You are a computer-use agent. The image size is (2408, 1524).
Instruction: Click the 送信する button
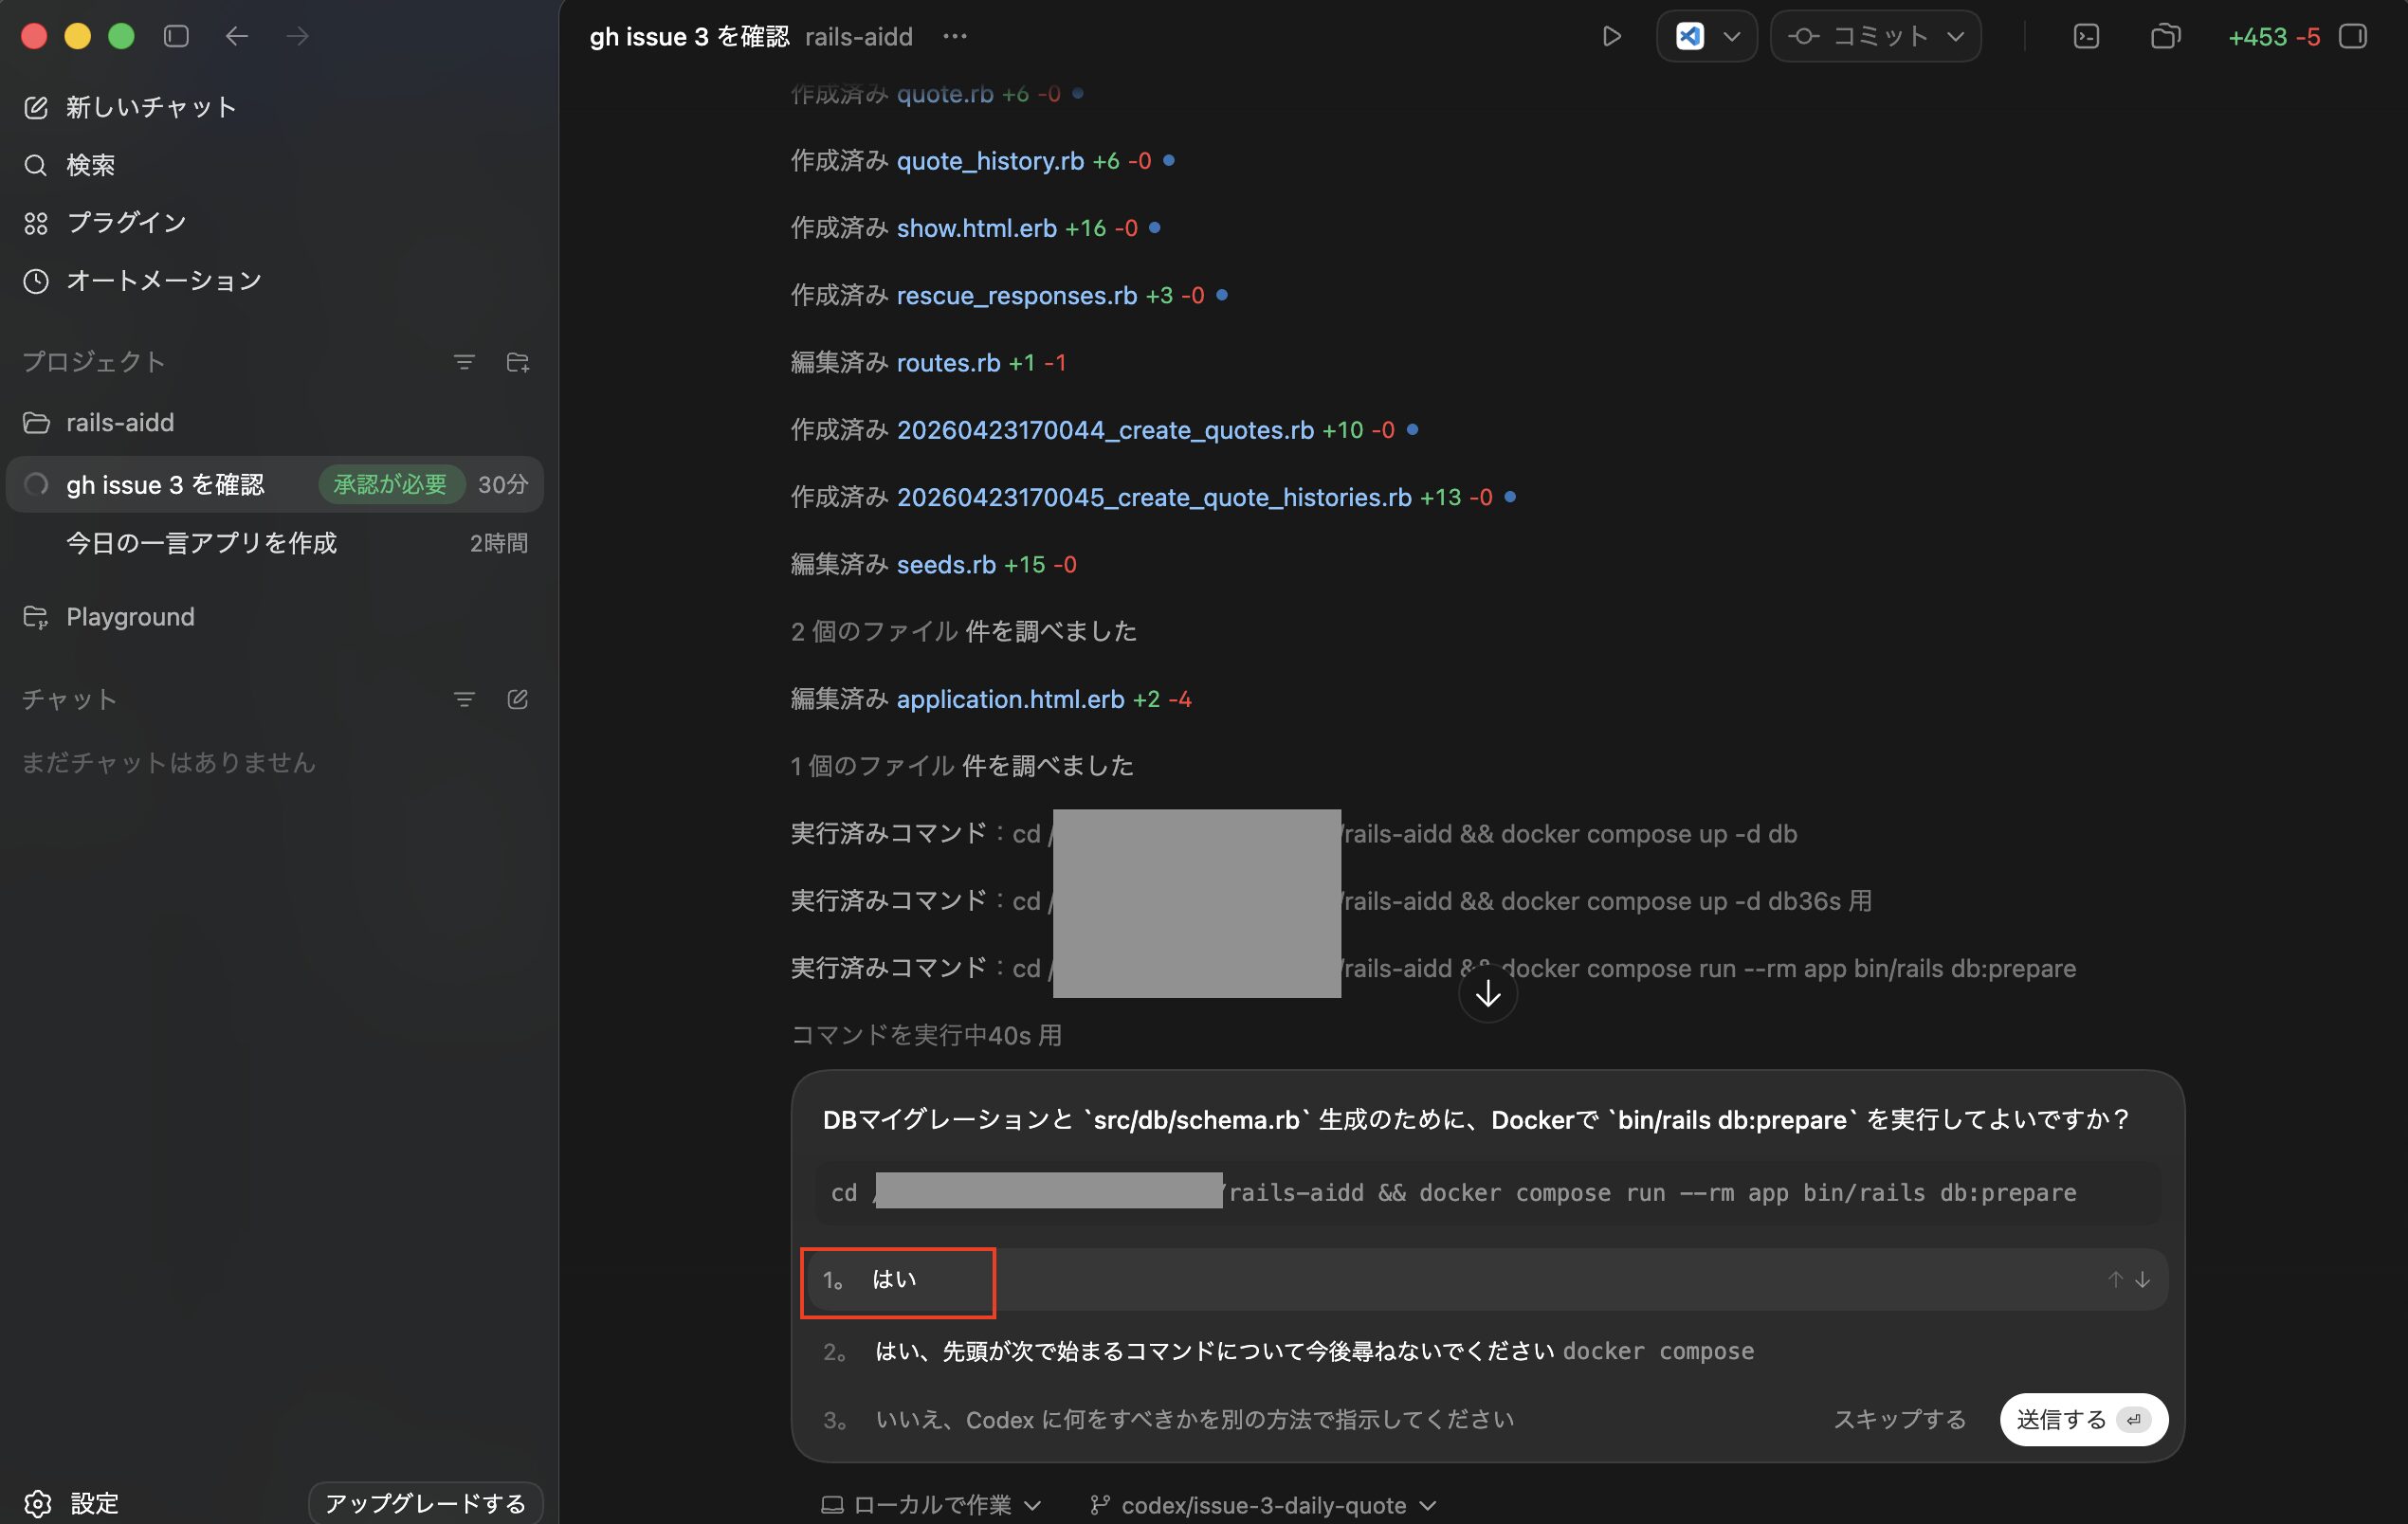tap(2082, 1419)
